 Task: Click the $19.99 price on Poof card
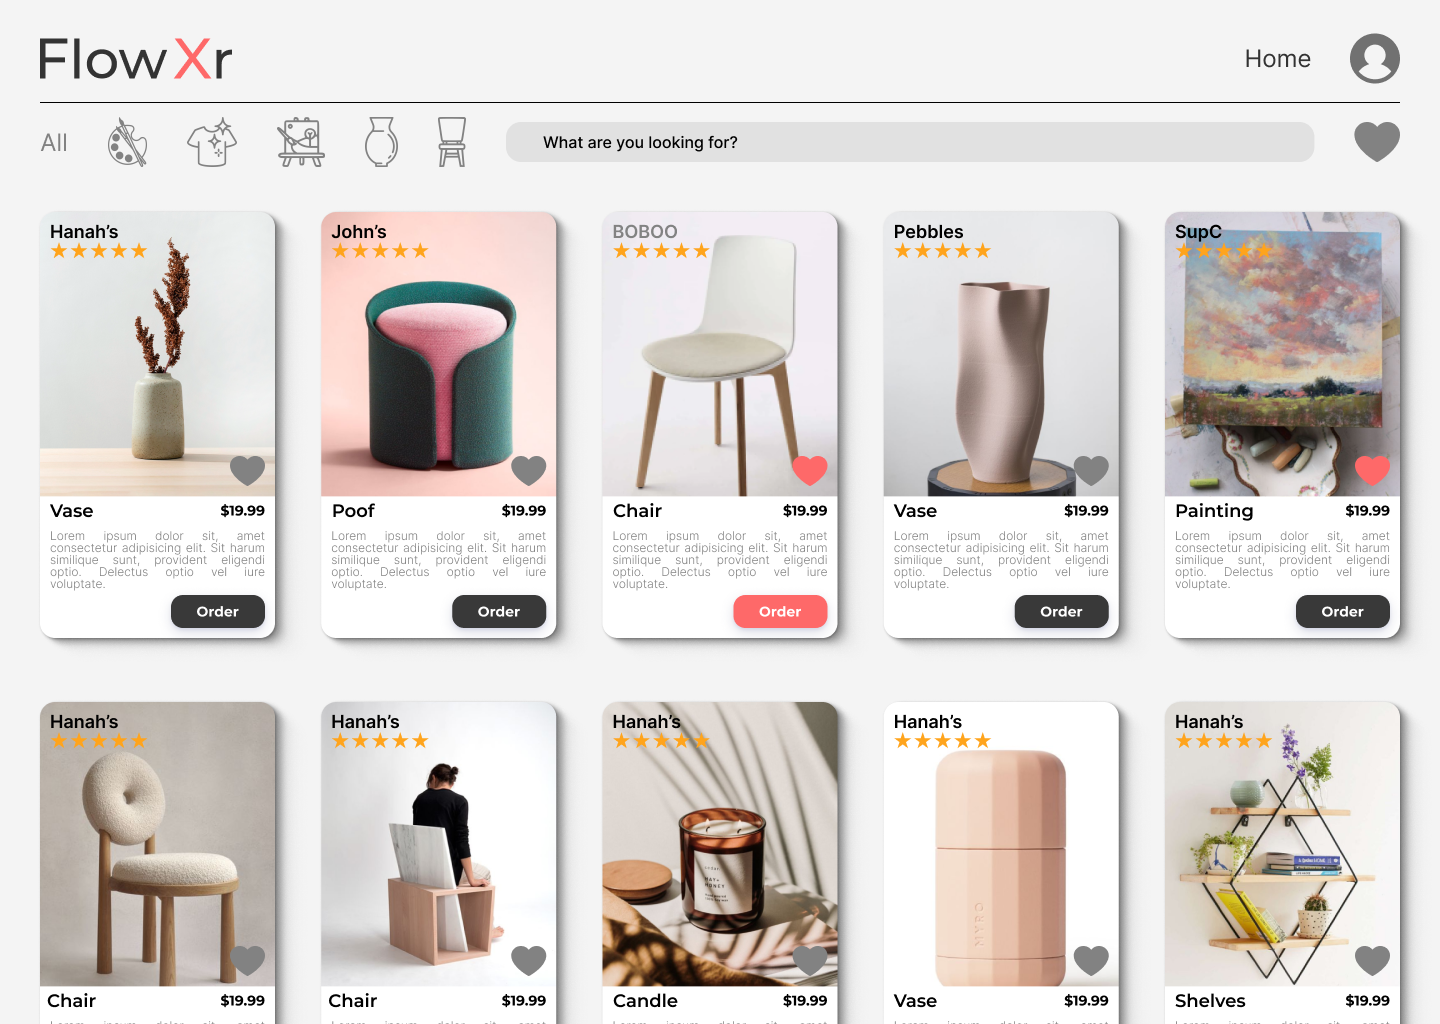[x=524, y=511]
